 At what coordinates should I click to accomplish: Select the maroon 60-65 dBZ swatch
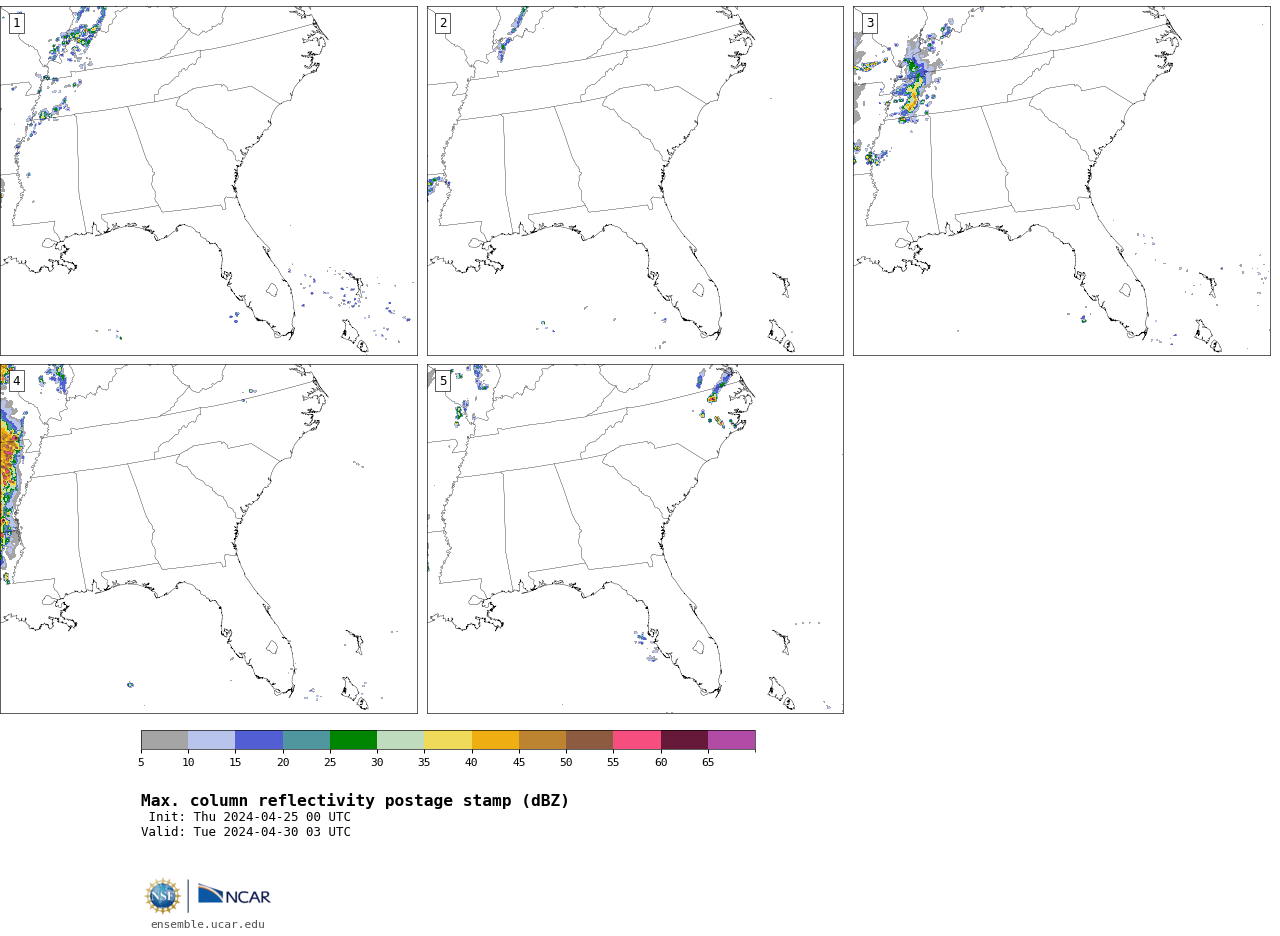pyautogui.click(x=684, y=740)
